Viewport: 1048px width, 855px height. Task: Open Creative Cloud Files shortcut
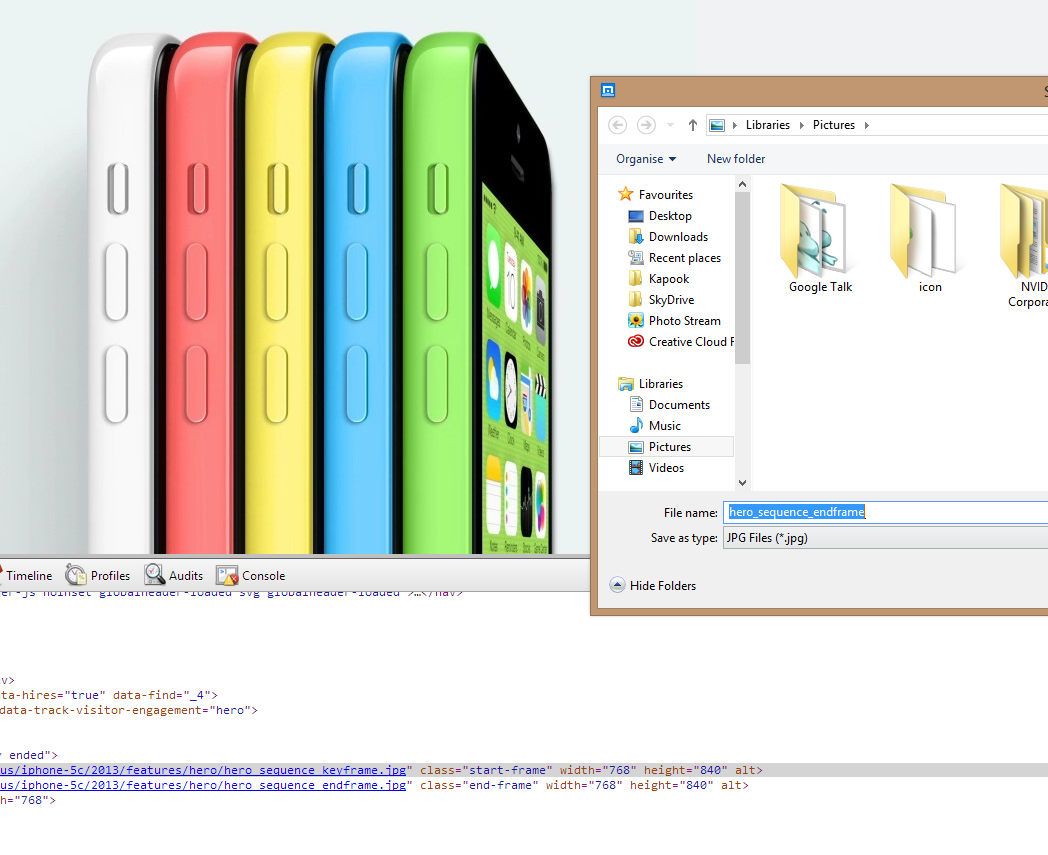[691, 342]
